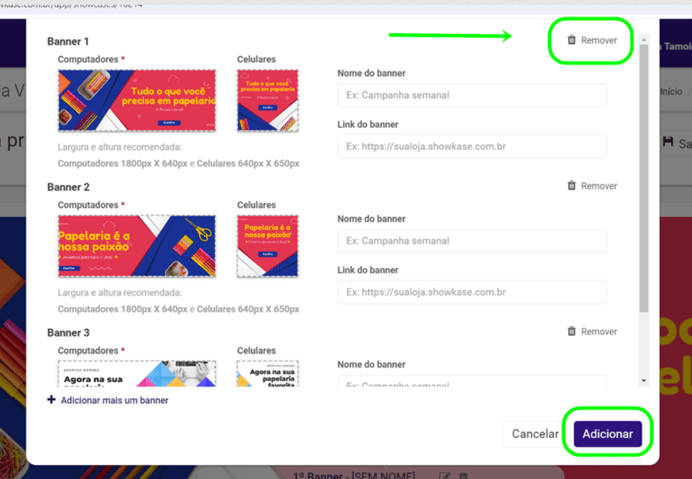Select Banner 1 Celulares image thumbnail

267,100
